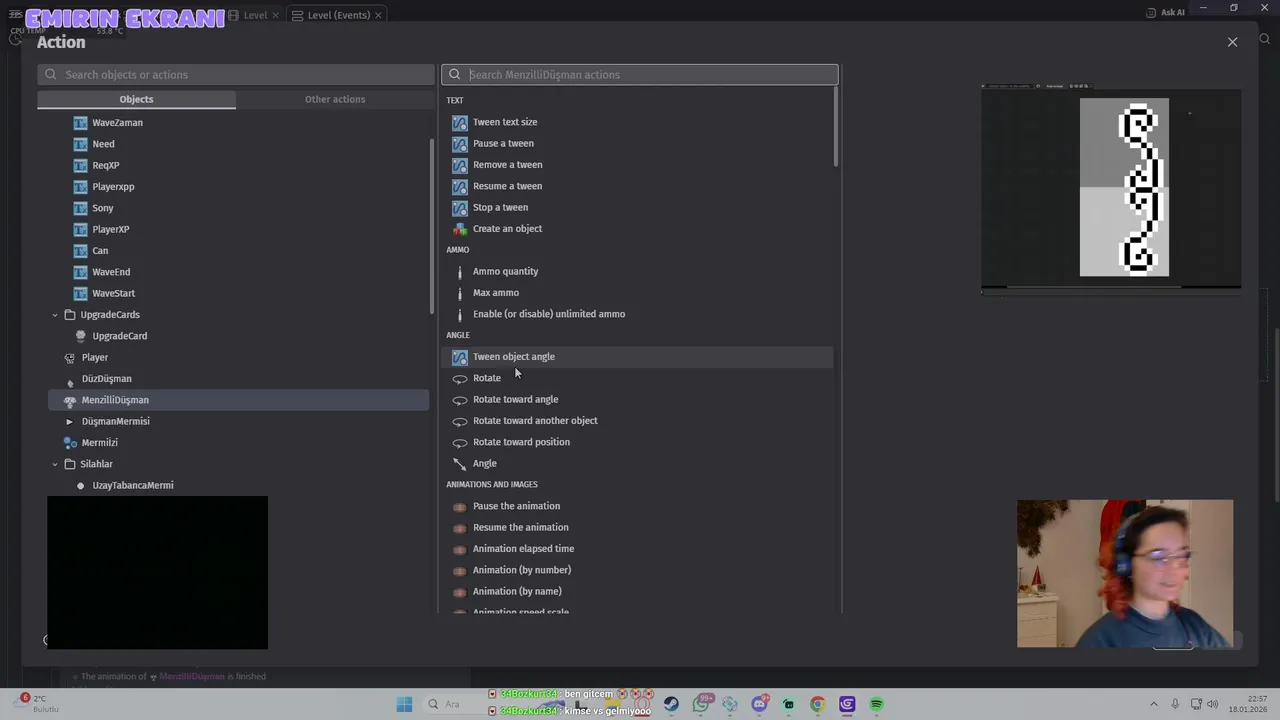Viewport: 1280px width, 720px height.
Task: Switch to the Level scene tab
Action: tap(255, 15)
